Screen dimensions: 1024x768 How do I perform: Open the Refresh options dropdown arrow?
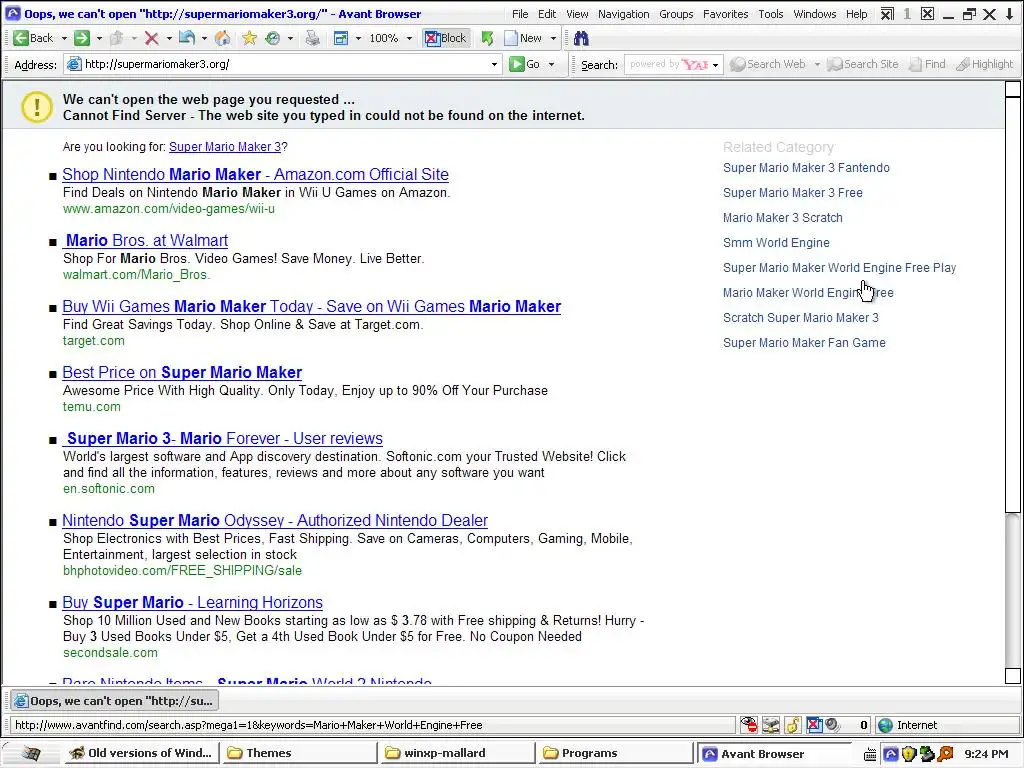(x=291, y=39)
